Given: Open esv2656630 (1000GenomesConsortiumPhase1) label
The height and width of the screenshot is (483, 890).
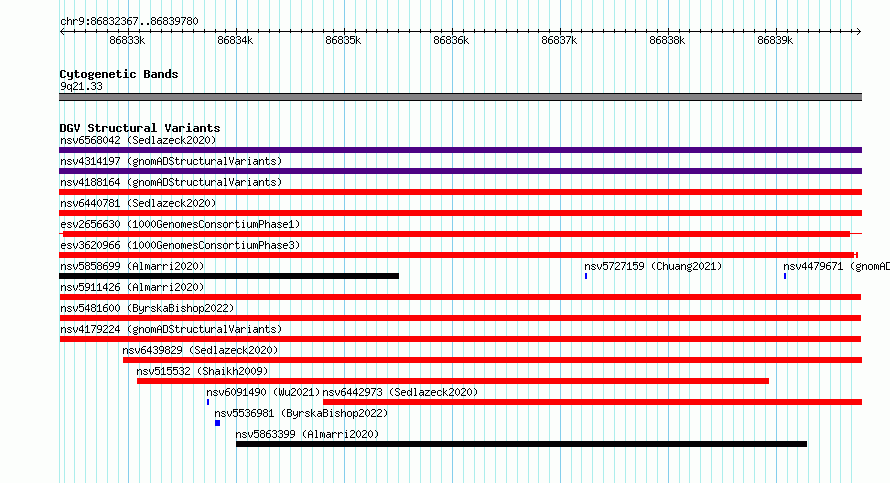Looking at the screenshot, I should pyautogui.click(x=180, y=224).
